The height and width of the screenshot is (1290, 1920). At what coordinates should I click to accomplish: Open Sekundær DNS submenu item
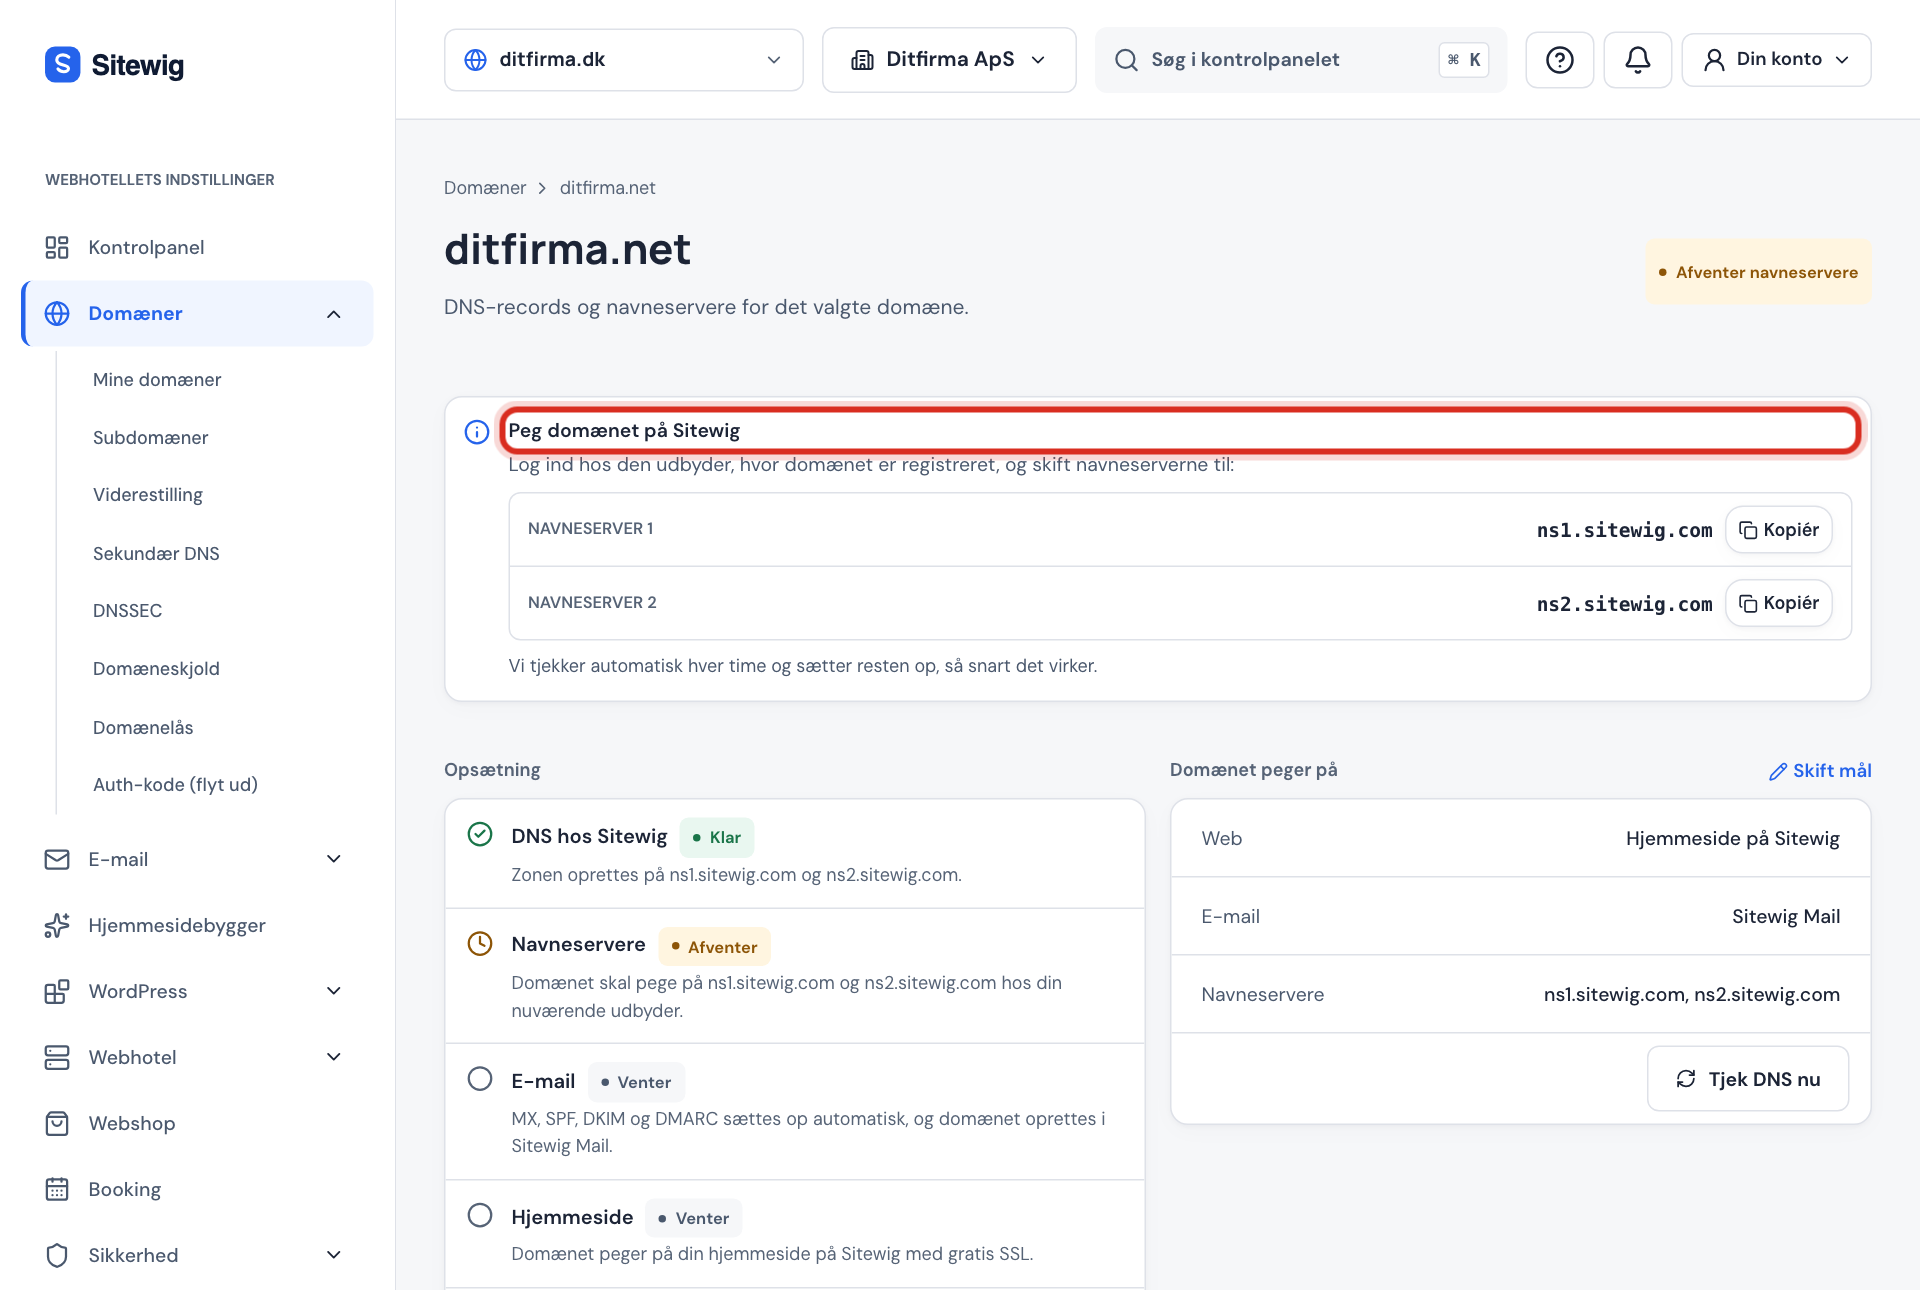tap(156, 554)
